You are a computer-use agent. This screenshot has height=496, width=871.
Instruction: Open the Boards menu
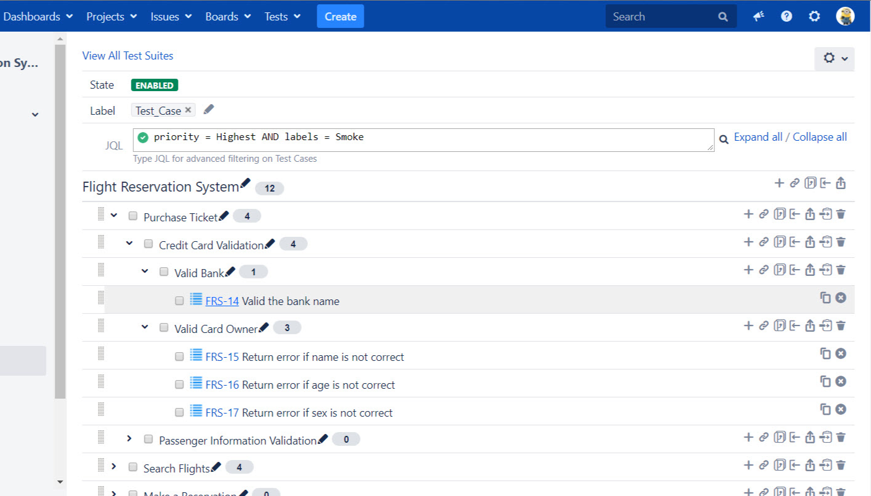point(228,17)
